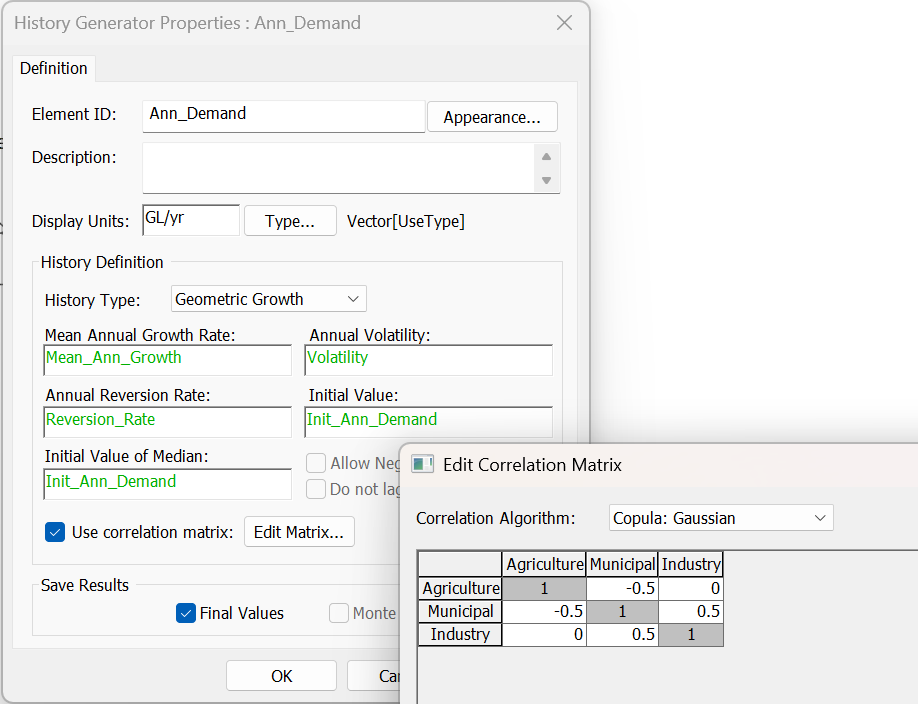Toggle the Monte Carlo save results checkbox

(339, 613)
